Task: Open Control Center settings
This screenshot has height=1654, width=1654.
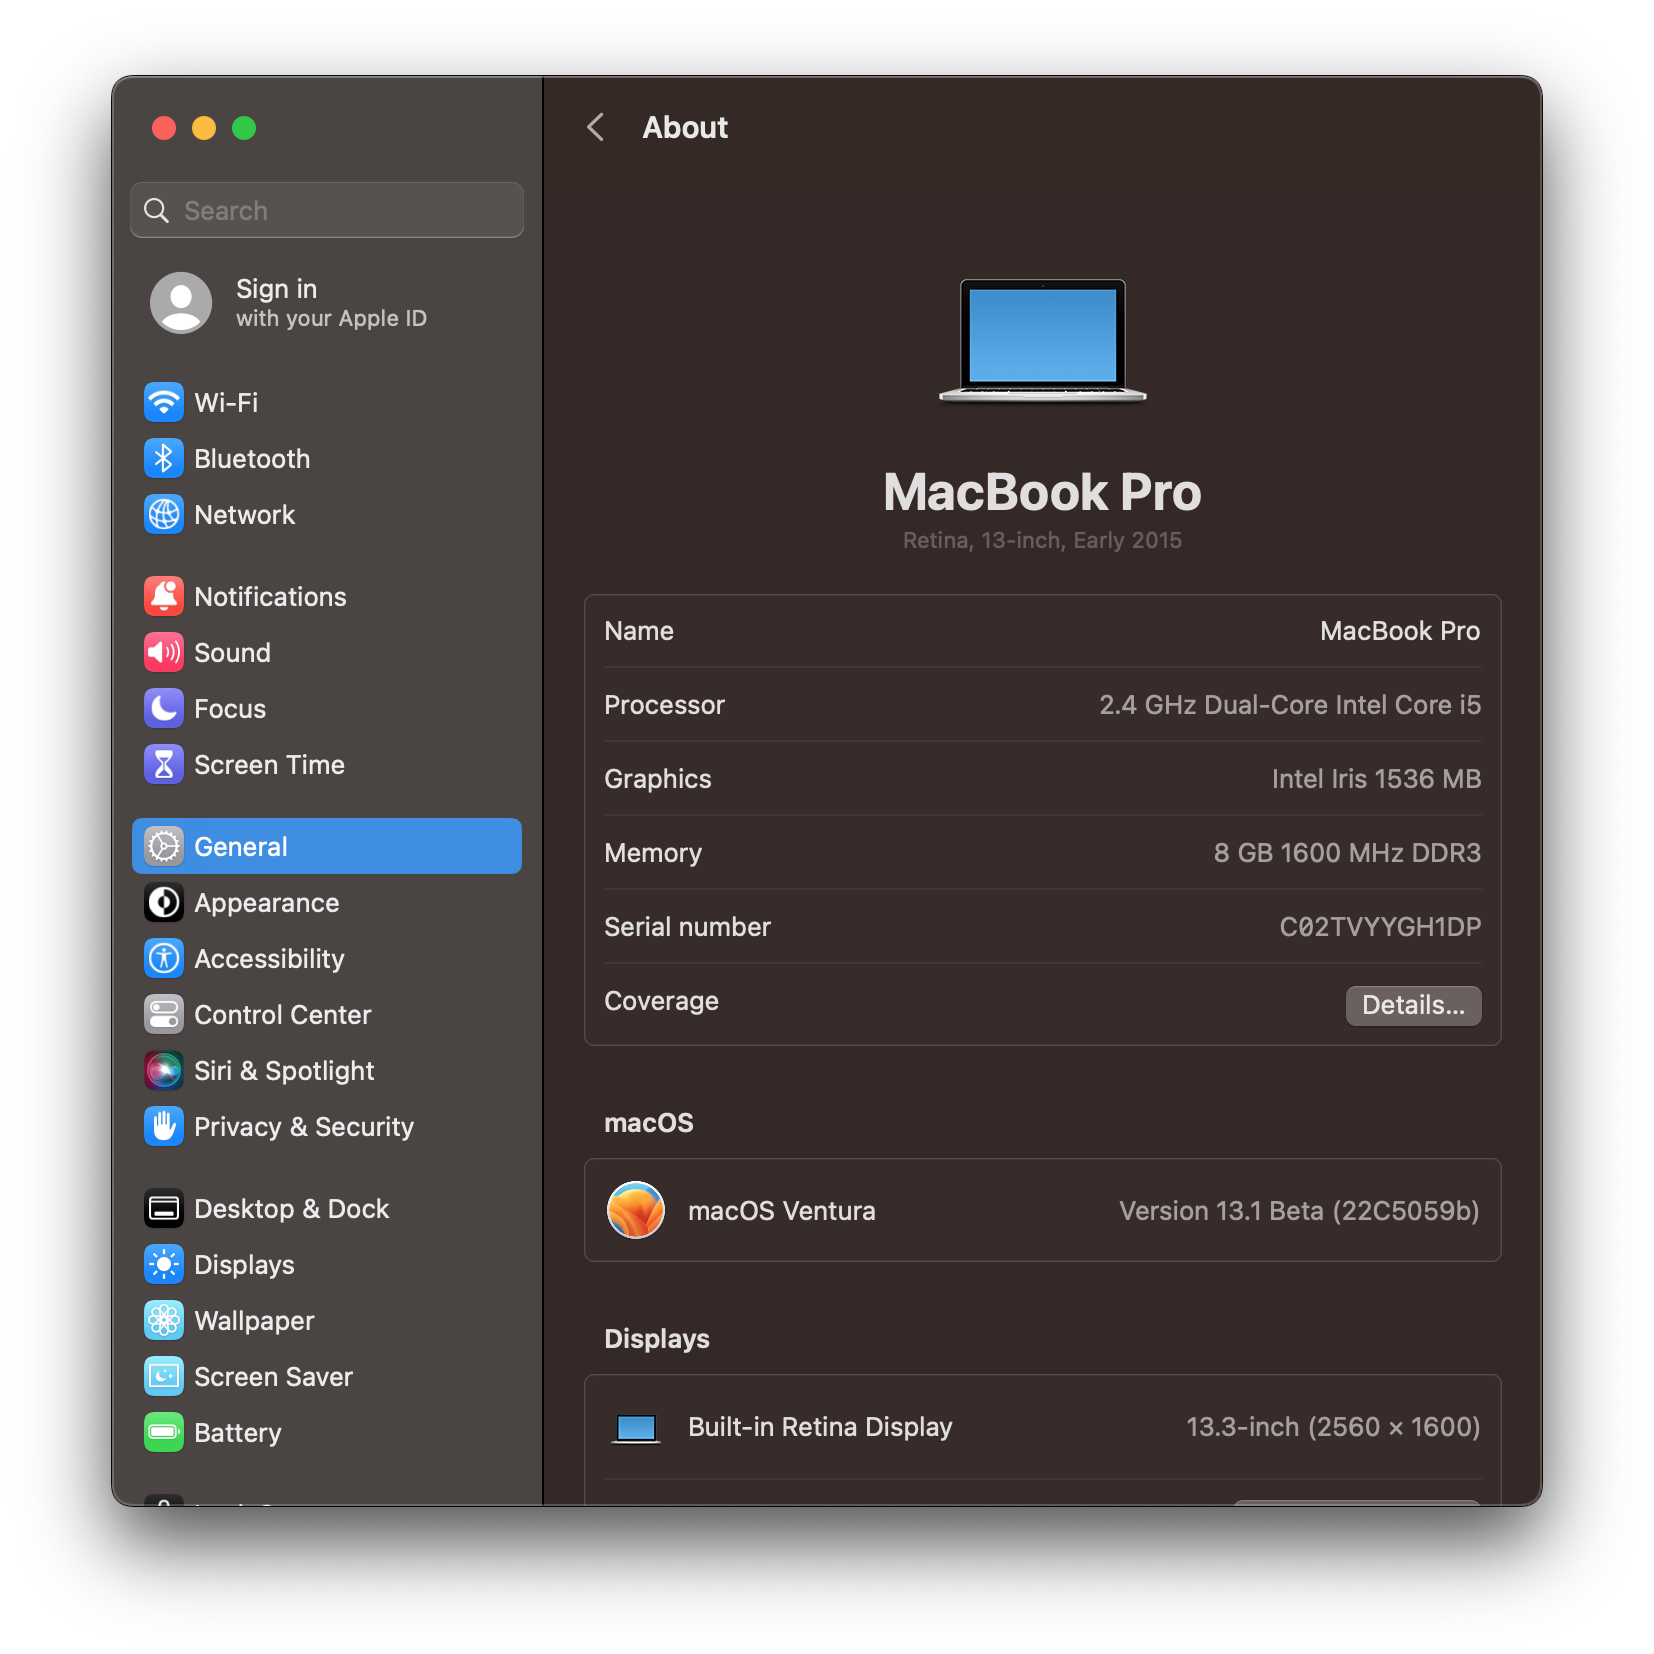Action: [x=327, y=1015]
